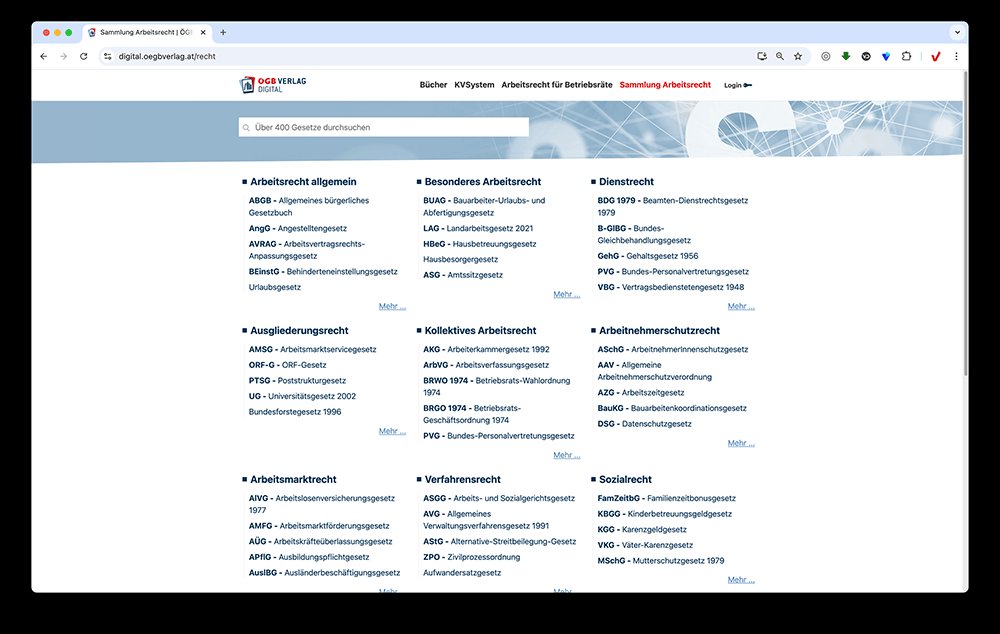The height and width of the screenshot is (634, 1000).
Task: Open a new browser tab with the plus button
Action: coord(222,31)
